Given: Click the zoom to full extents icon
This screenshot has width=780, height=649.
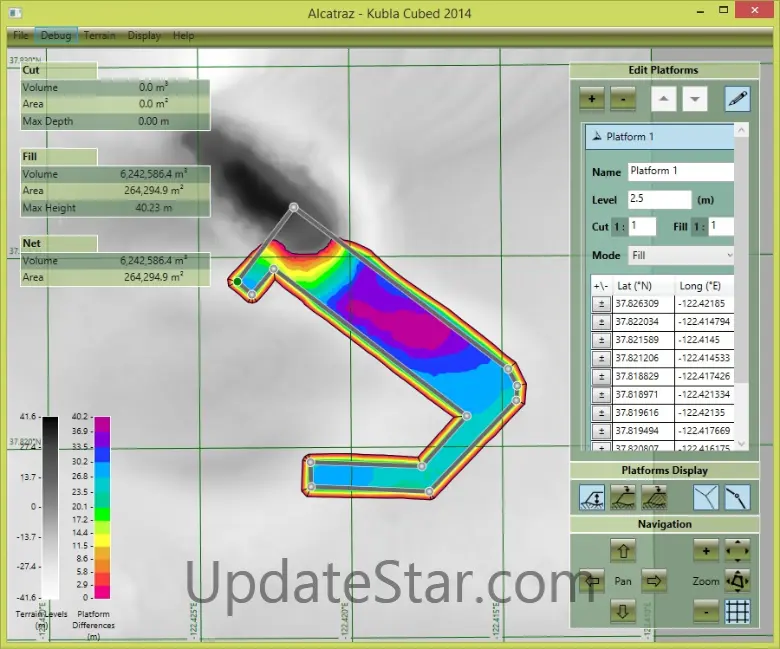Looking at the screenshot, I should 737,551.
